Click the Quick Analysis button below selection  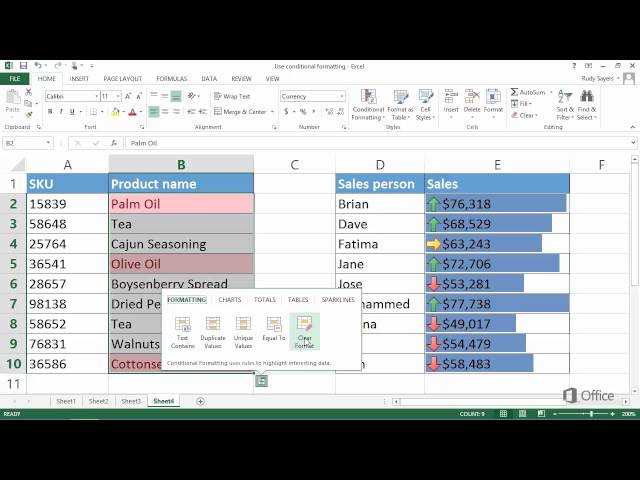coord(261,381)
